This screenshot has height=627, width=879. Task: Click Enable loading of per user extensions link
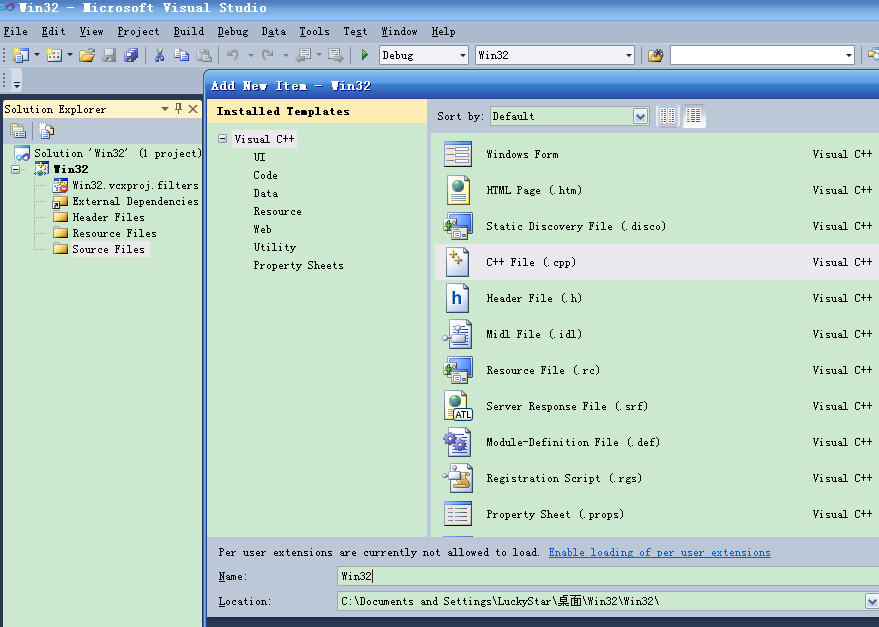pyautogui.click(x=659, y=552)
